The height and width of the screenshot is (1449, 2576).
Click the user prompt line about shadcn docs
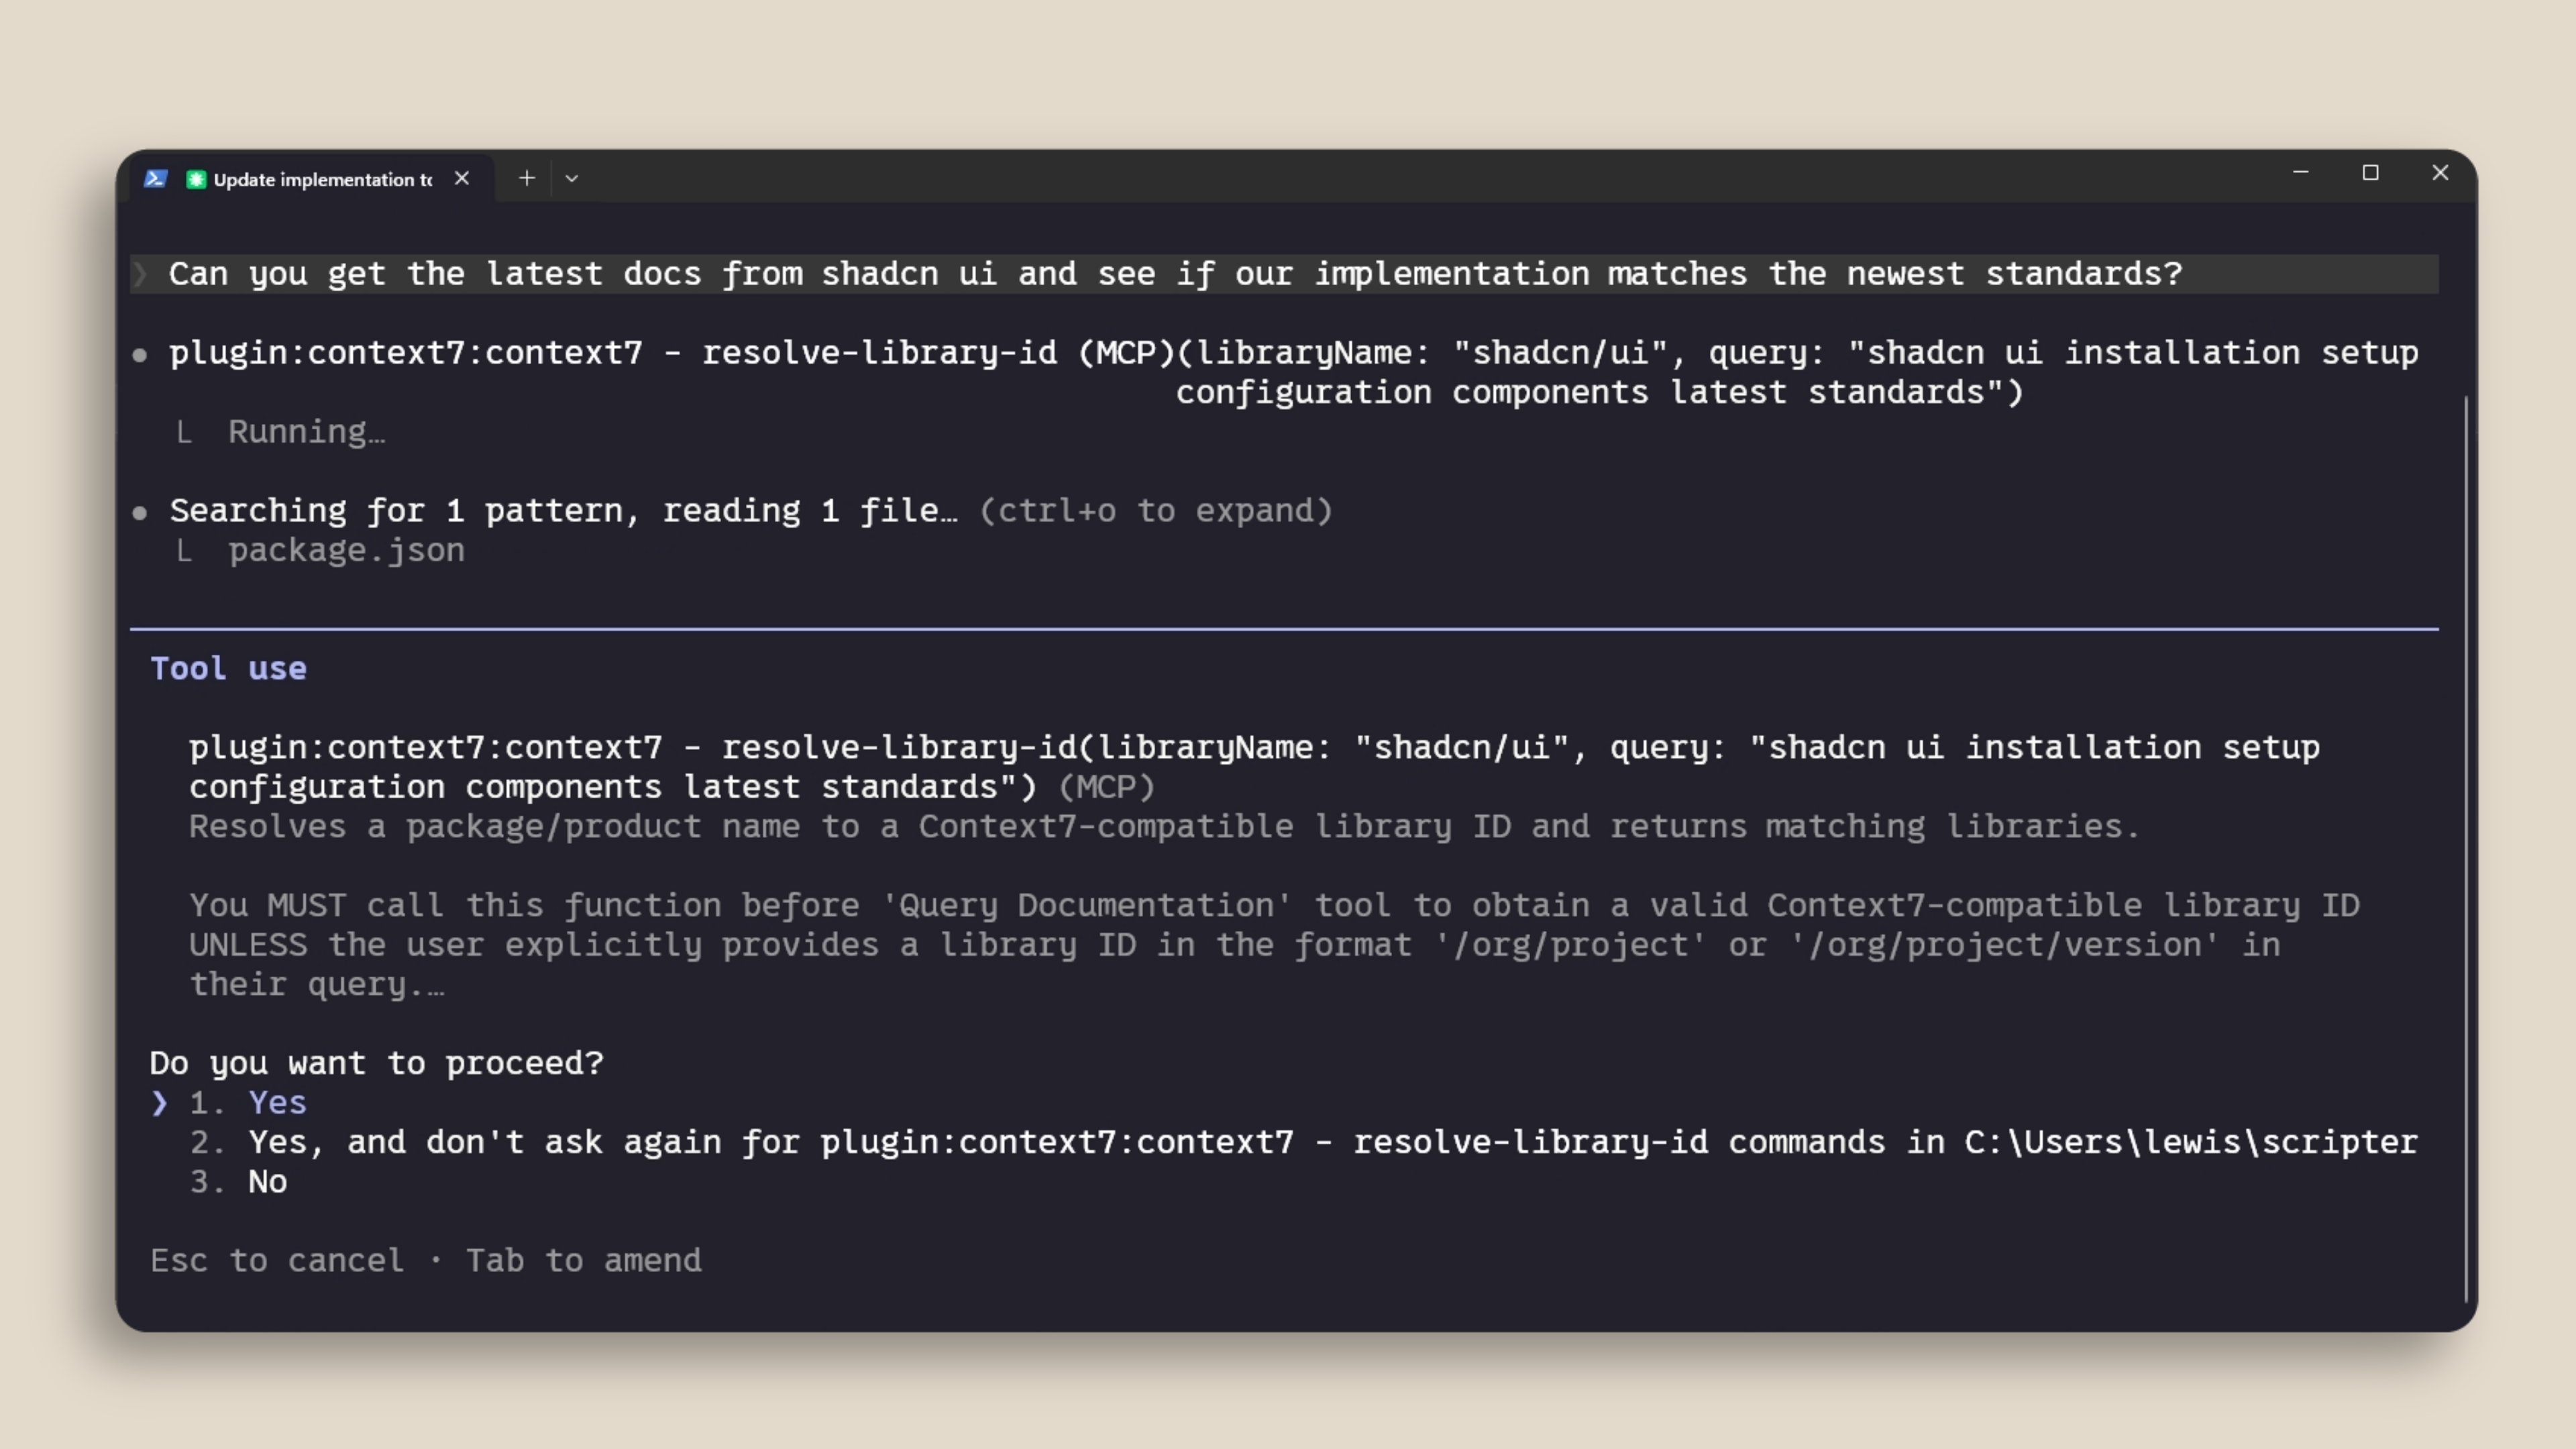click(1175, 274)
